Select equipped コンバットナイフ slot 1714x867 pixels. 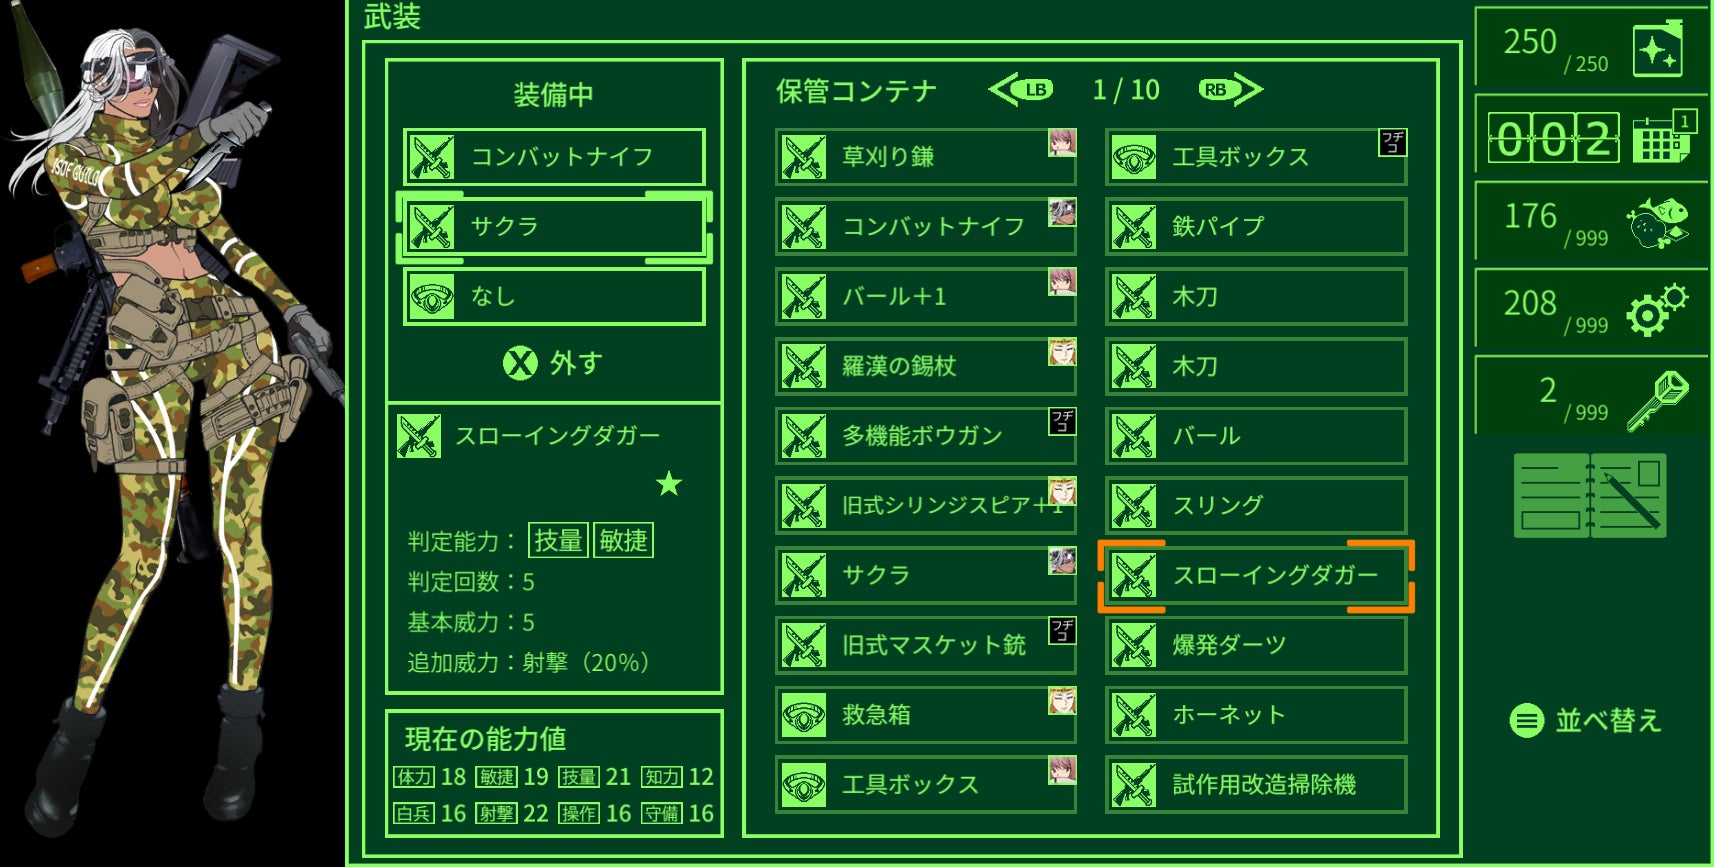point(554,157)
